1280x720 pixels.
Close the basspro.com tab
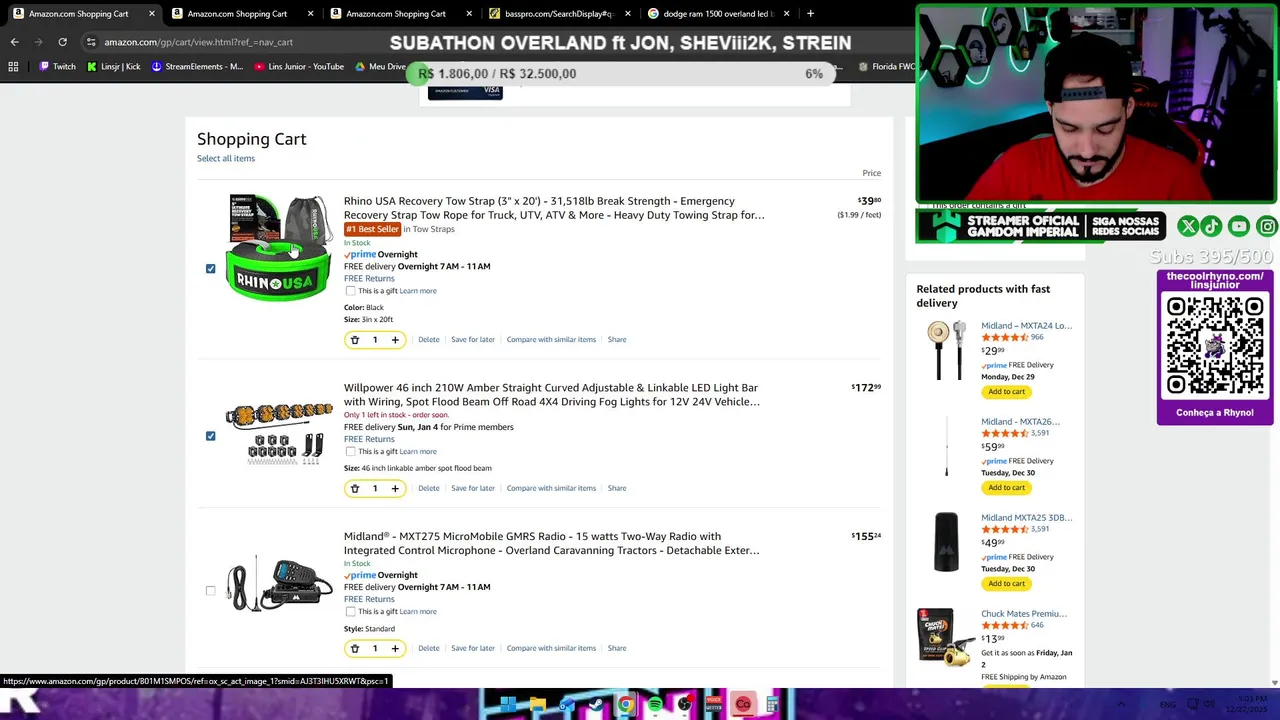[x=628, y=14]
